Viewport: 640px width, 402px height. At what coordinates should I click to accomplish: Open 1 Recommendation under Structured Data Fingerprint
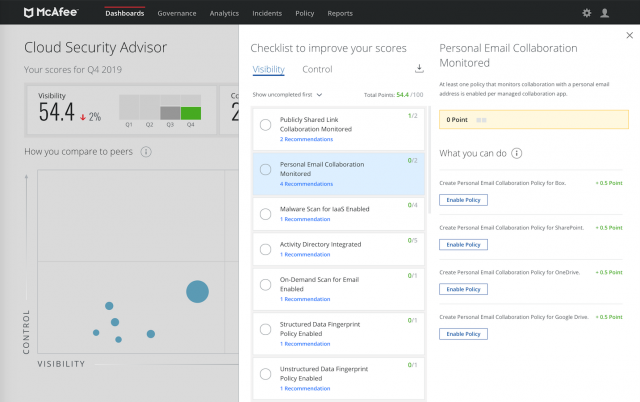pyautogui.click(x=305, y=344)
